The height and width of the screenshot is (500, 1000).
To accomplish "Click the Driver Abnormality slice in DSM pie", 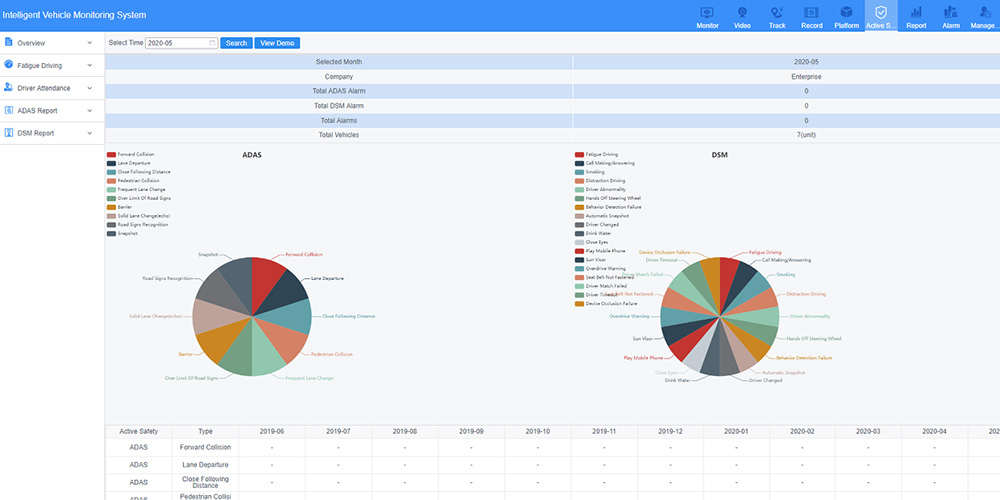I will 760,317.
